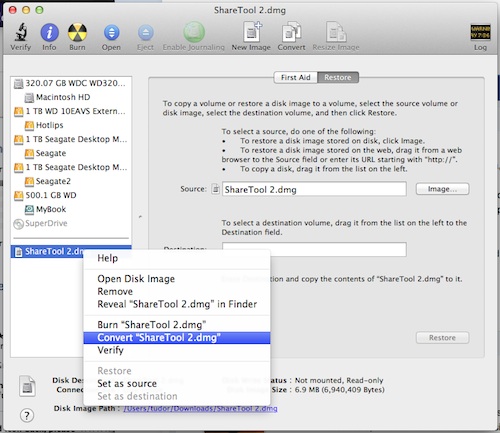Click the disk image icon beside Source field
This screenshot has width=500, height=433.
pos(216,189)
